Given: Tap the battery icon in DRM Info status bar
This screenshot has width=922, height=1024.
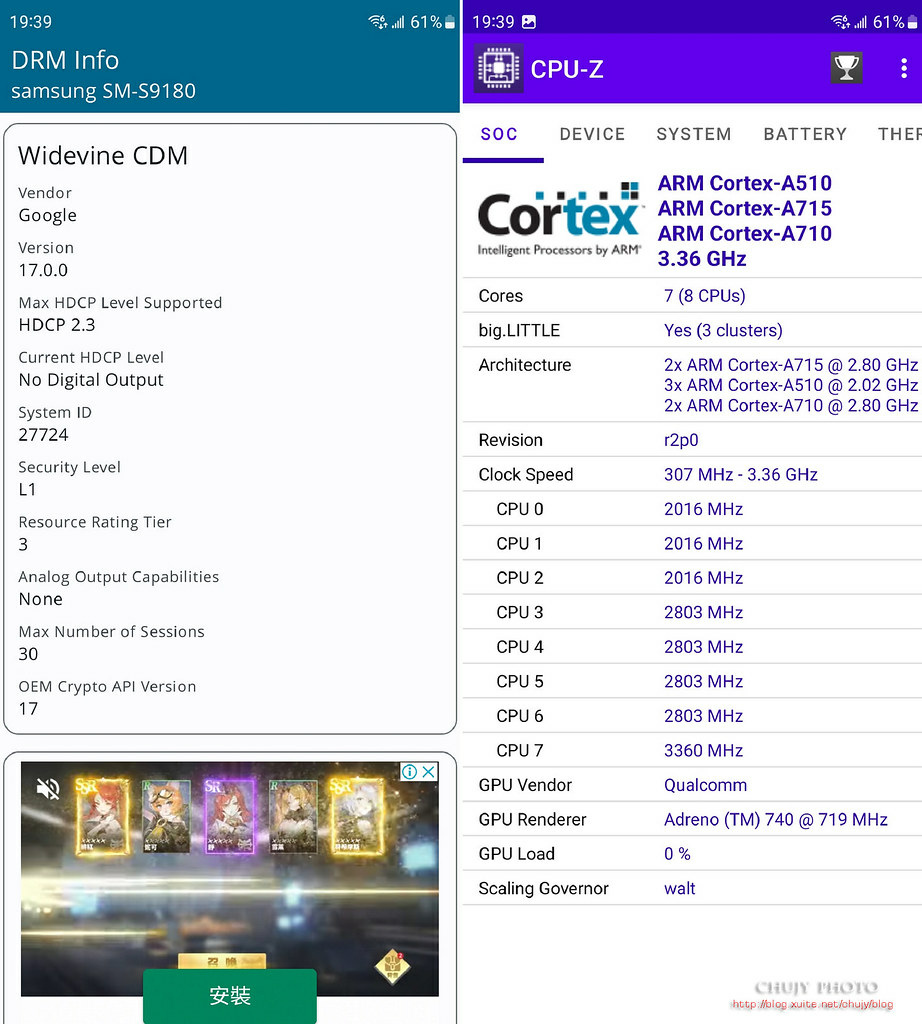Looking at the screenshot, I should (450, 22).
